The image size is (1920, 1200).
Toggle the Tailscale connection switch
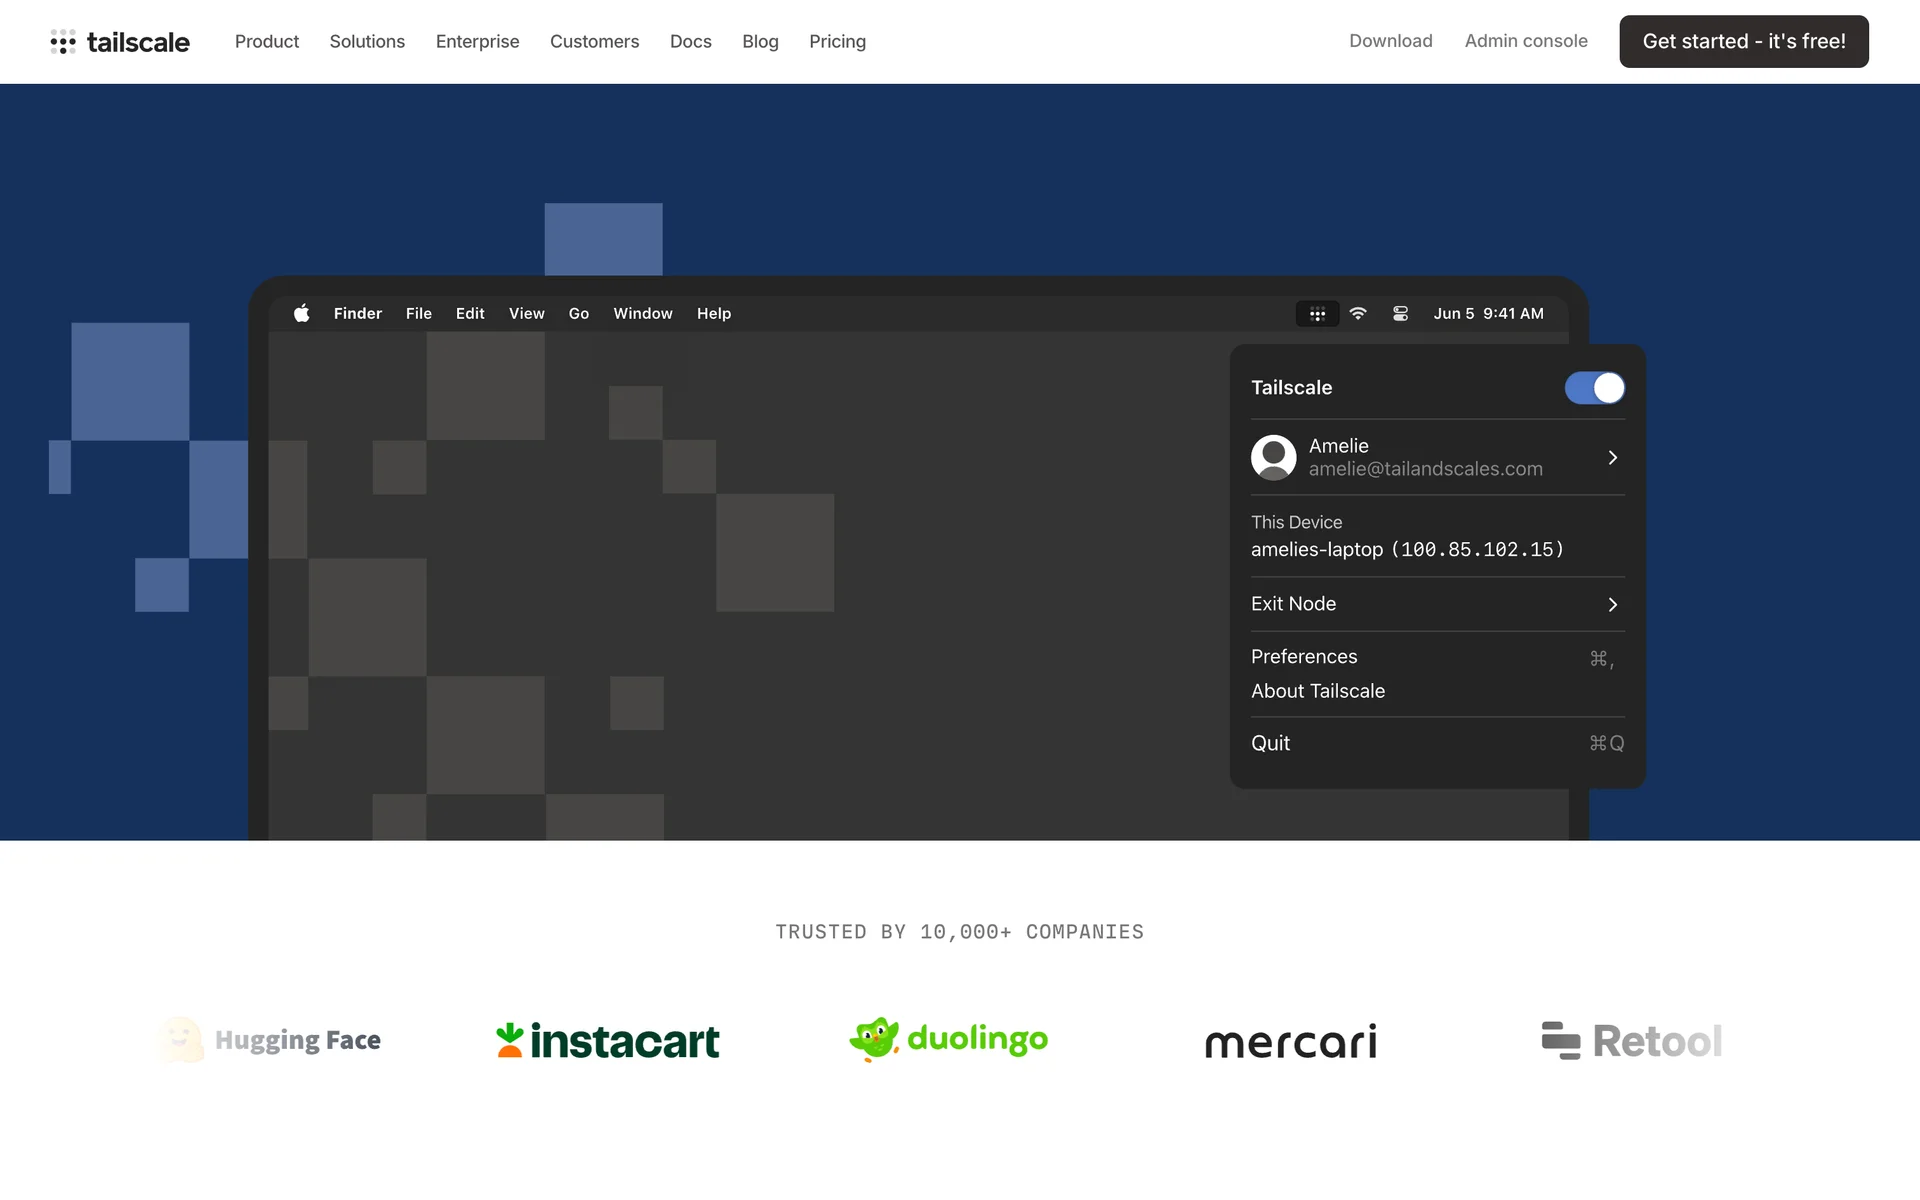coord(1594,388)
